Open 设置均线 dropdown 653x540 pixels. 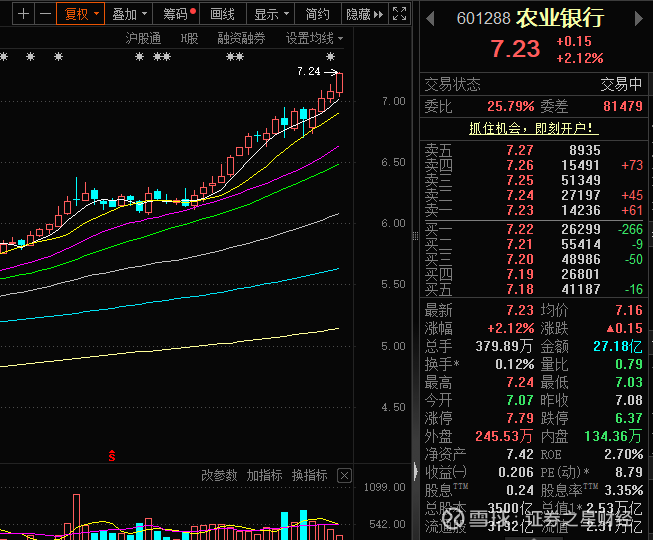314,38
